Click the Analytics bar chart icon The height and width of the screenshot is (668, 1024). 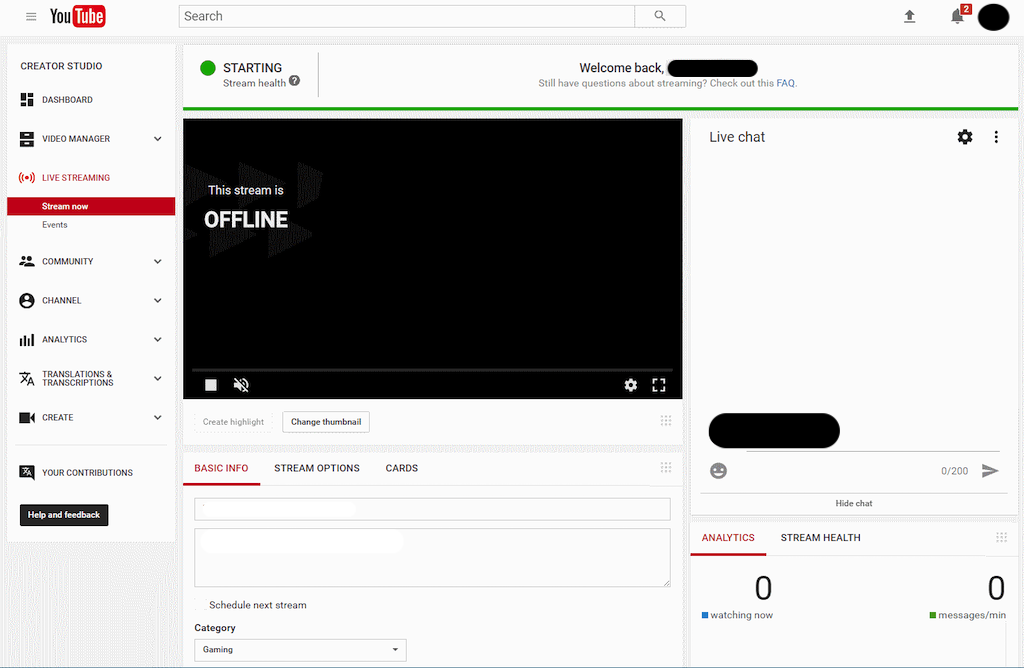(x=27, y=340)
